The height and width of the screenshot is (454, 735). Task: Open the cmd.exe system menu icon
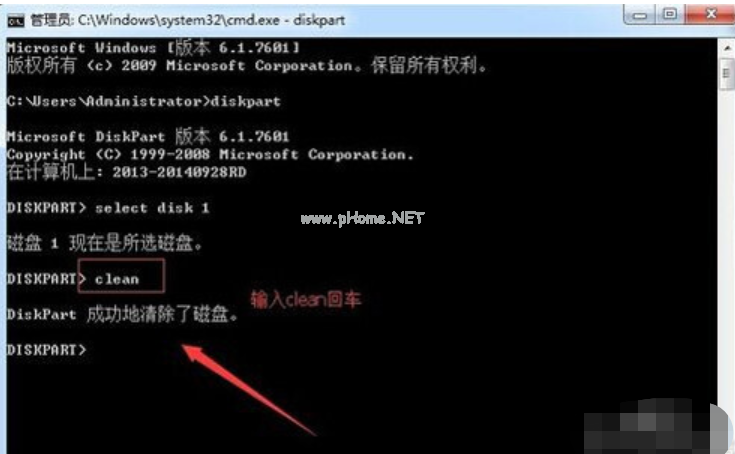pos(15,21)
